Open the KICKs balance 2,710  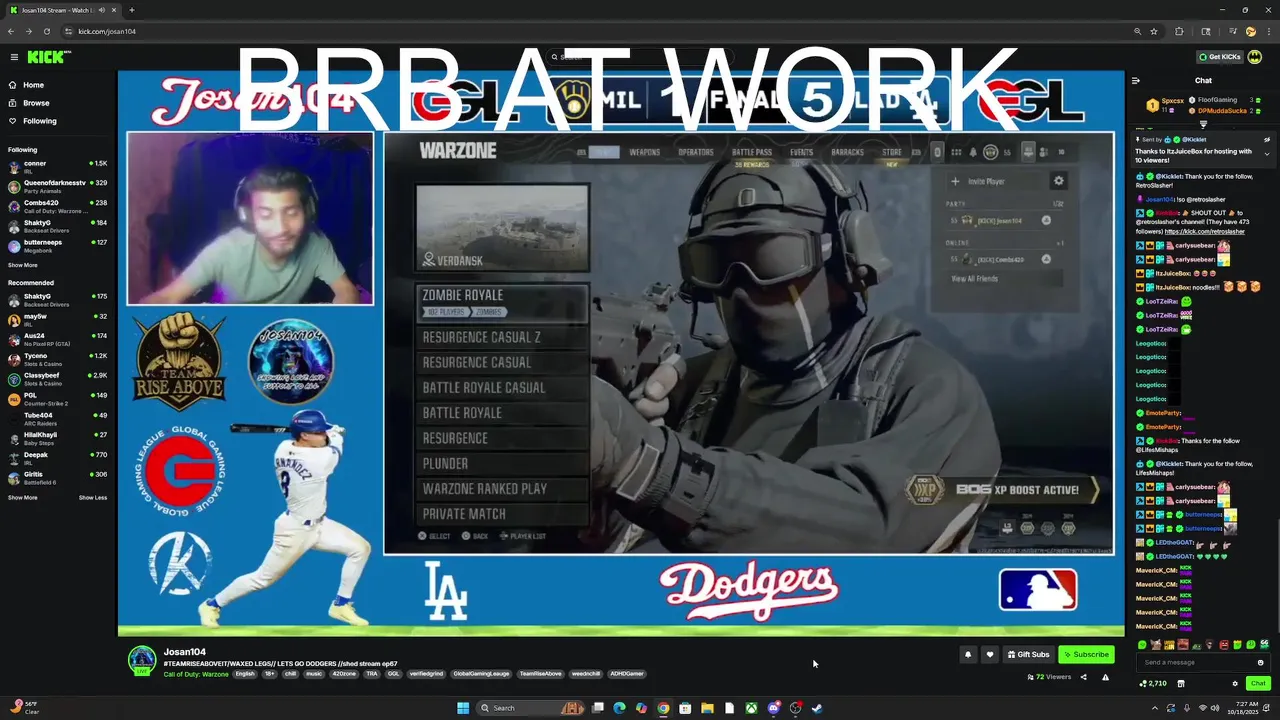click(1153, 683)
